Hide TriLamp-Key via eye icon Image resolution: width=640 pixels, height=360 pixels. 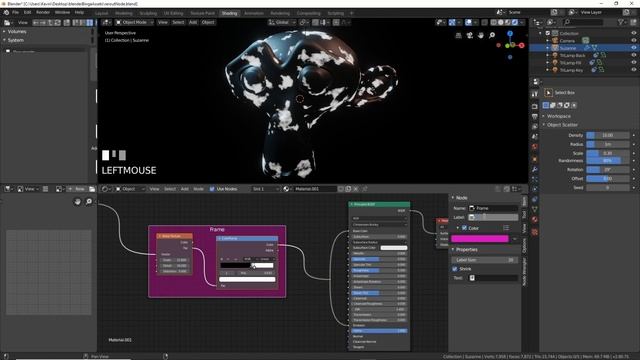coord(633,70)
